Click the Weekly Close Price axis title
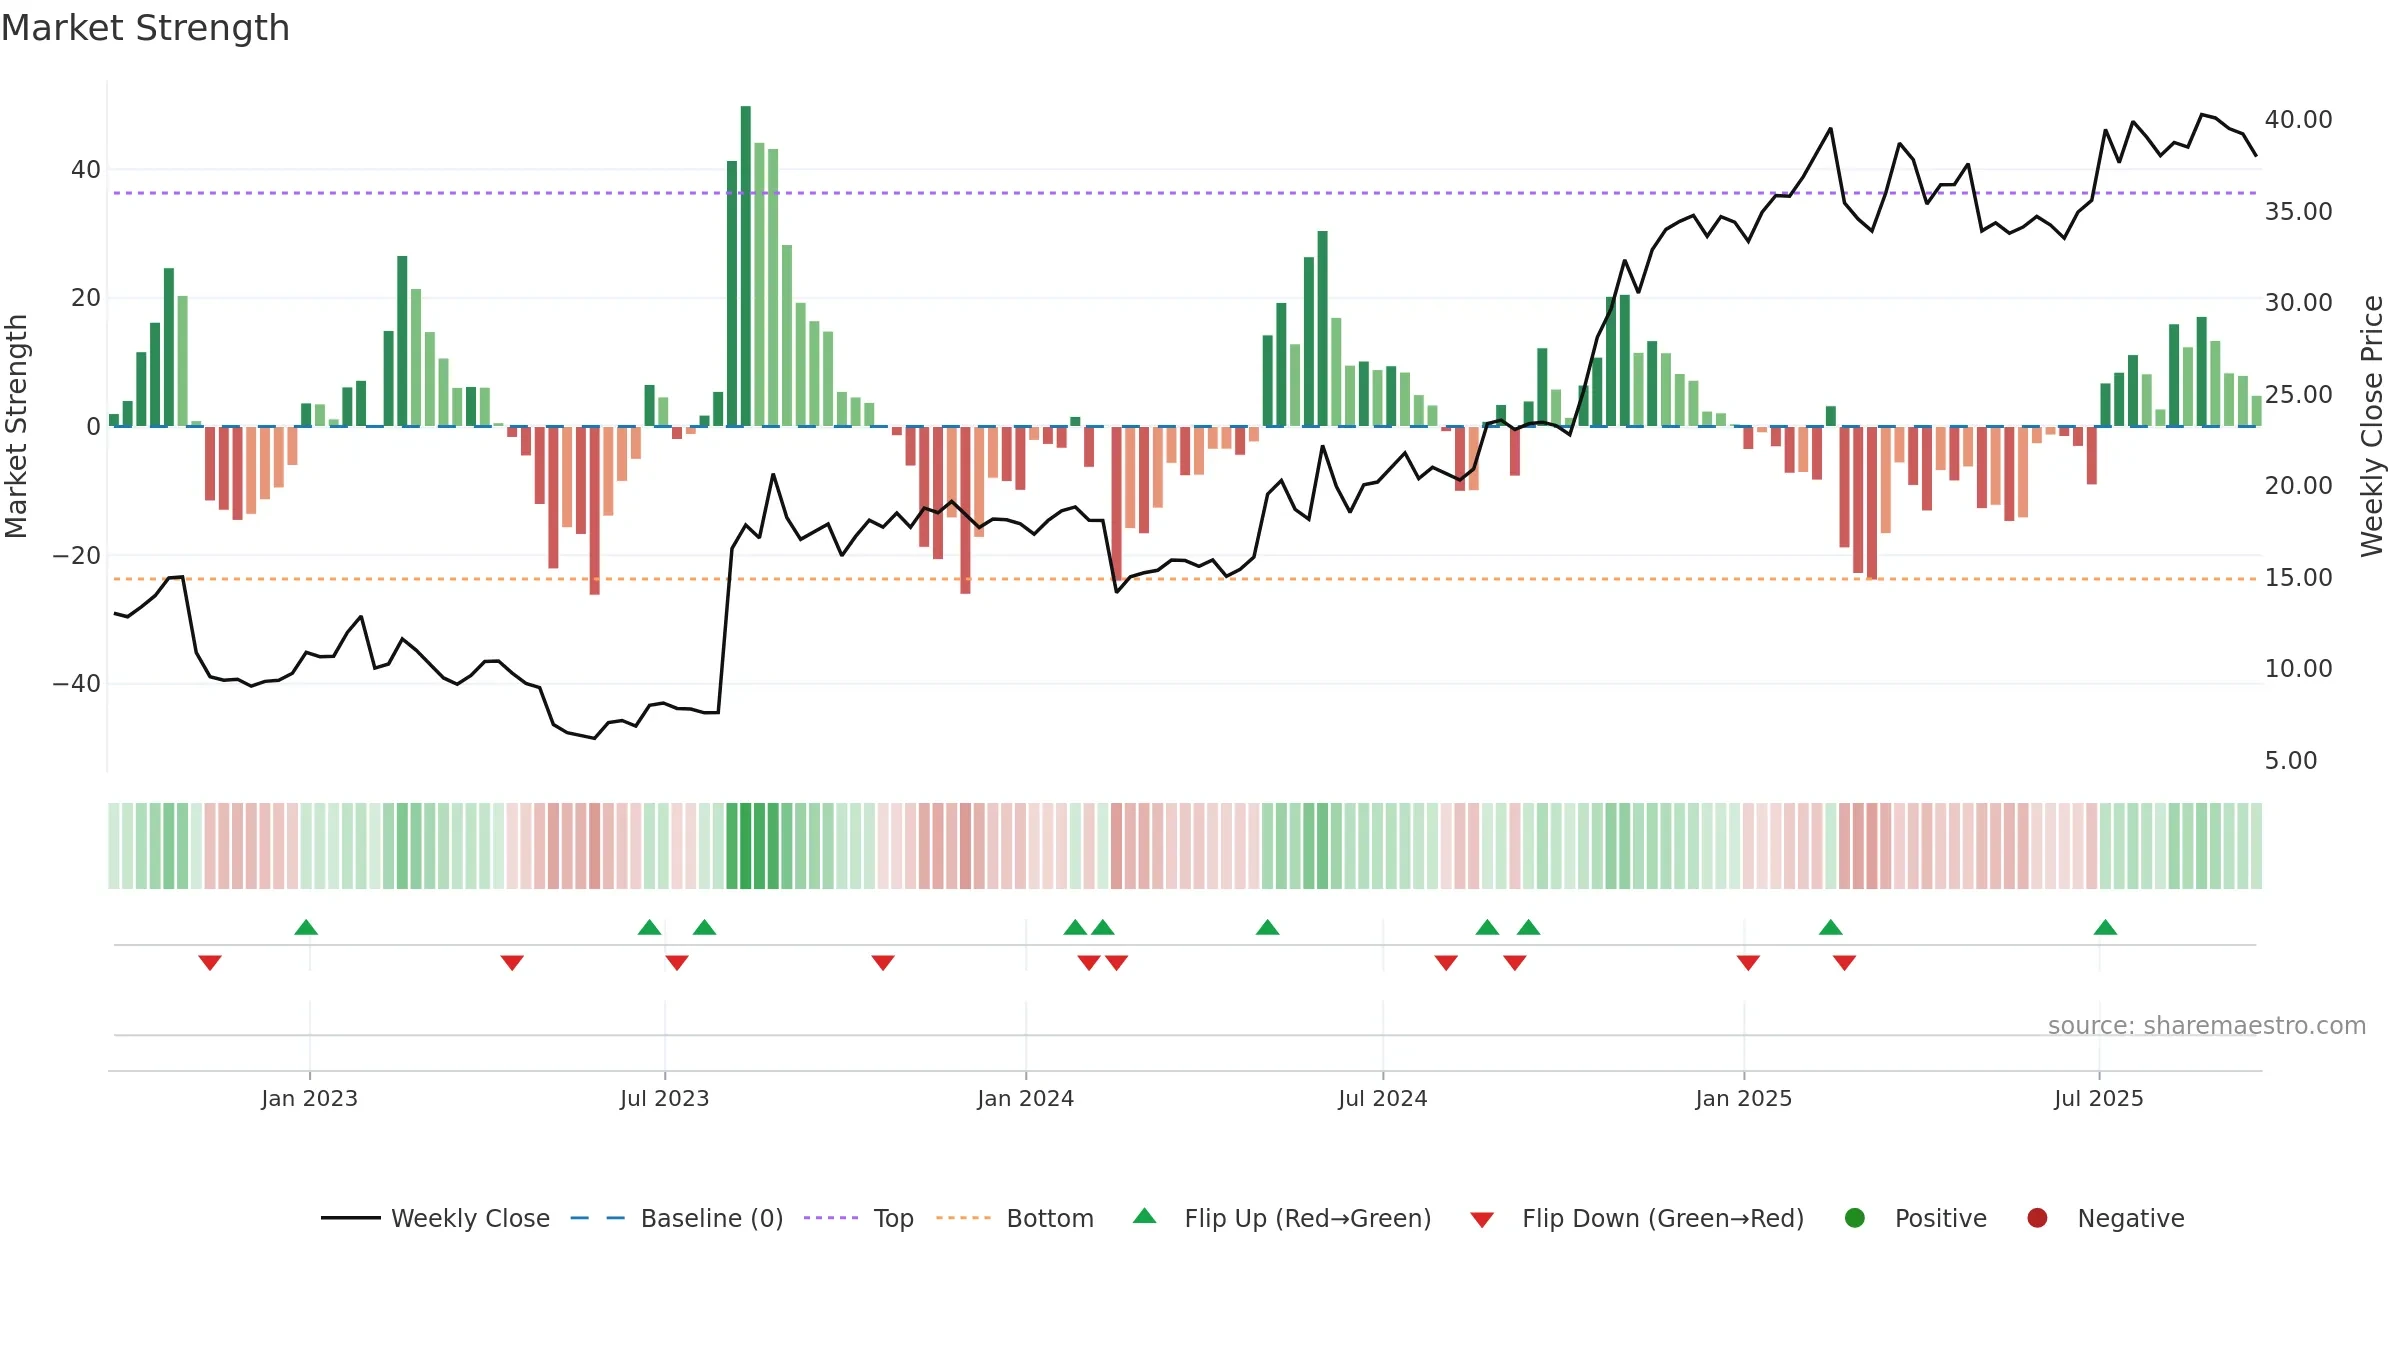The height and width of the screenshot is (1350, 2400). 2373,426
